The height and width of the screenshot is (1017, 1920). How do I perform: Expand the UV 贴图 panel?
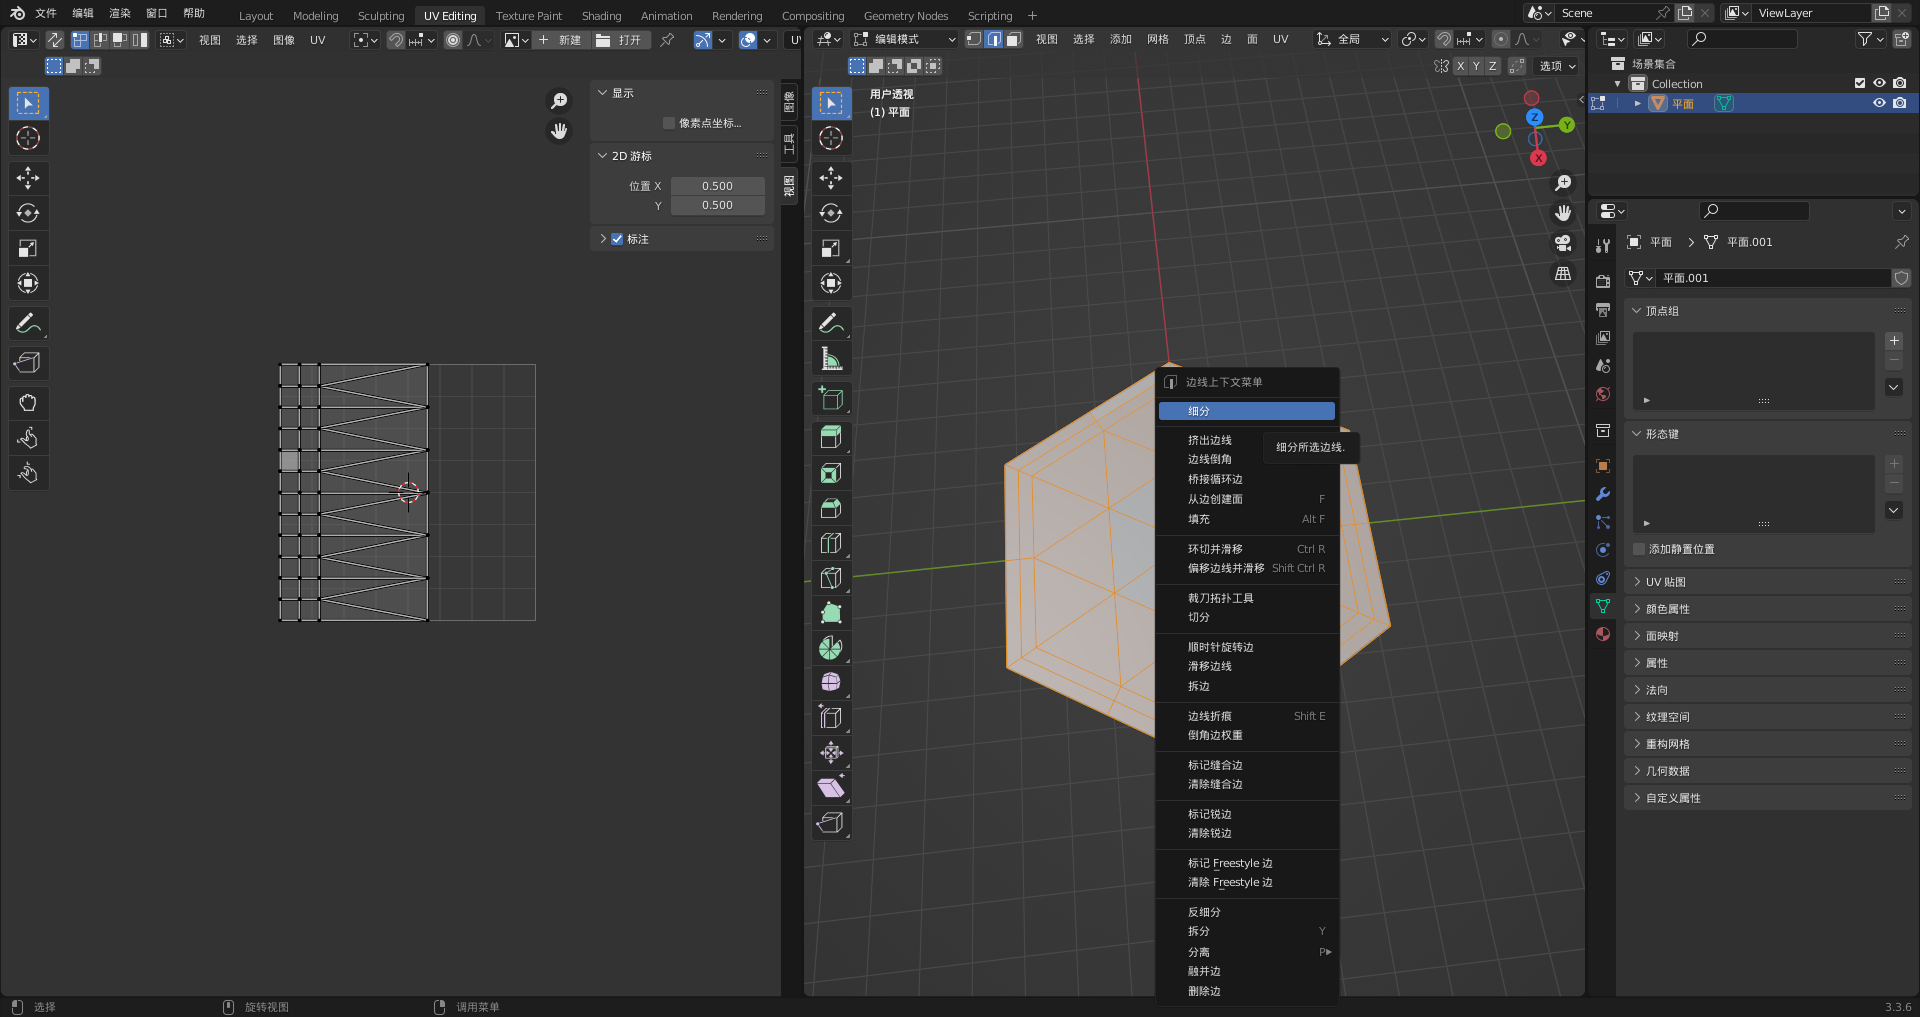(1767, 582)
